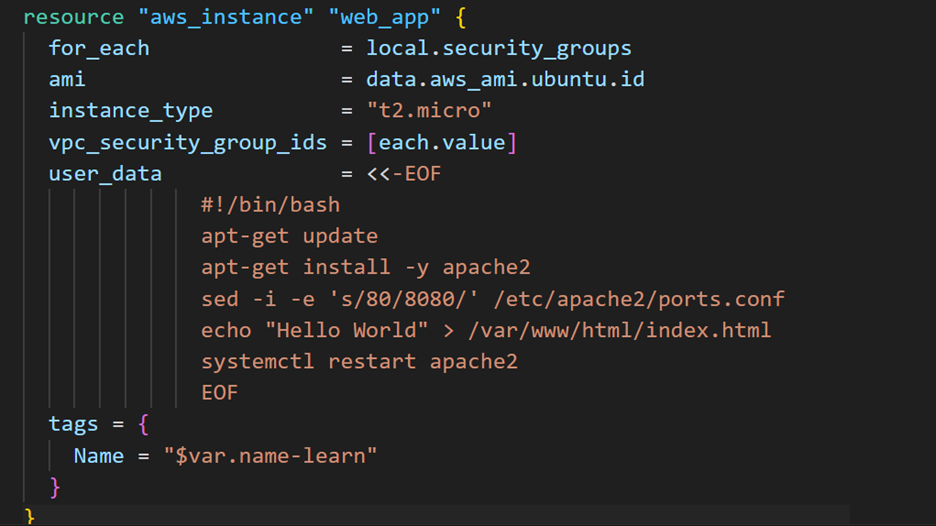This screenshot has width=936, height=526.
Task: Click the "web_app" resource name
Action: coord(384,18)
